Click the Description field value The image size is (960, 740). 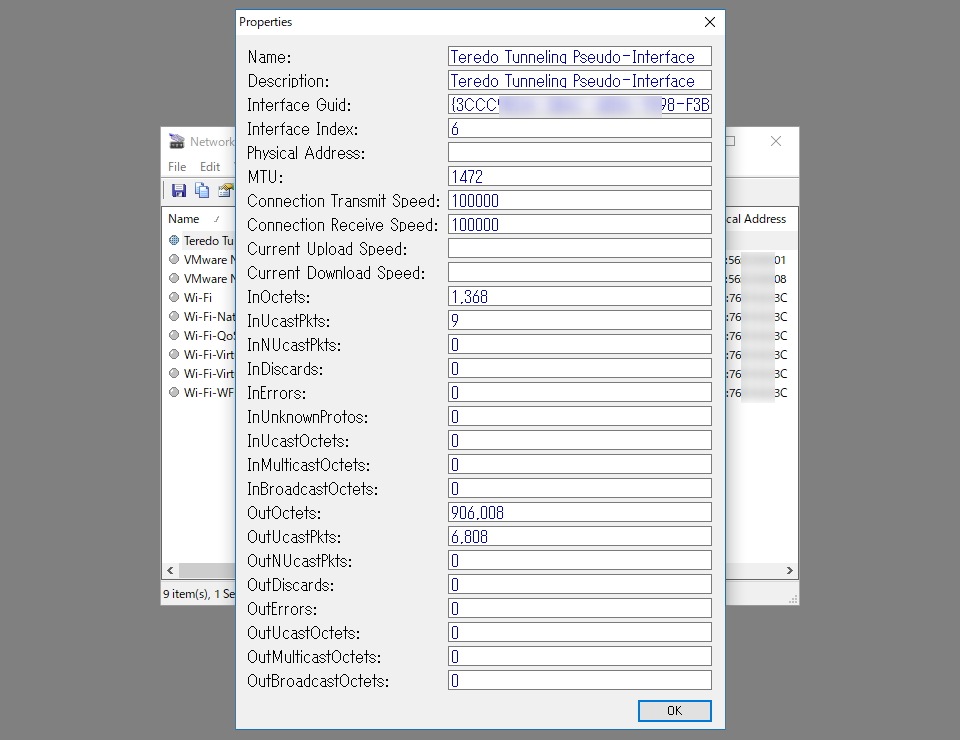coord(580,80)
